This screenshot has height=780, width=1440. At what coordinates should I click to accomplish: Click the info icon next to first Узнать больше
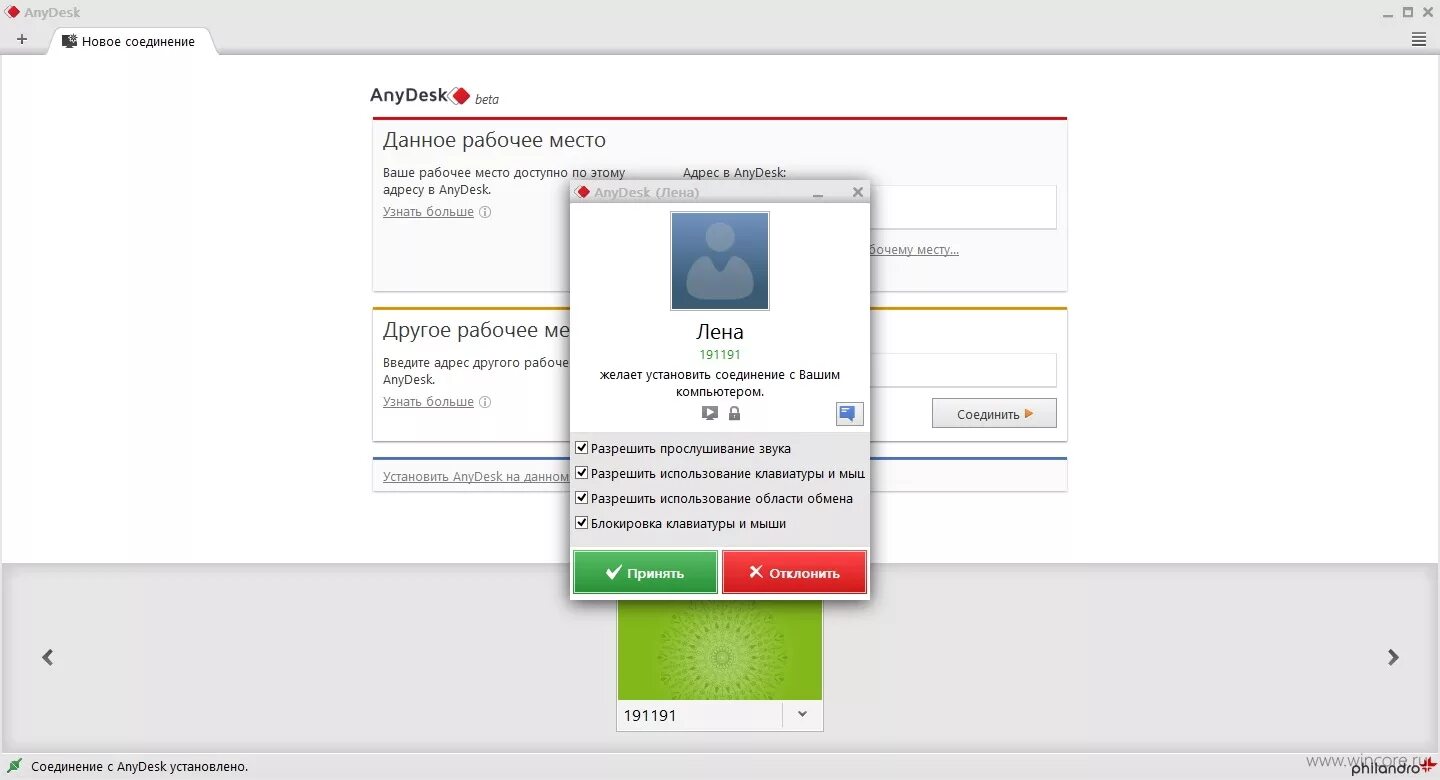pyautogui.click(x=485, y=212)
